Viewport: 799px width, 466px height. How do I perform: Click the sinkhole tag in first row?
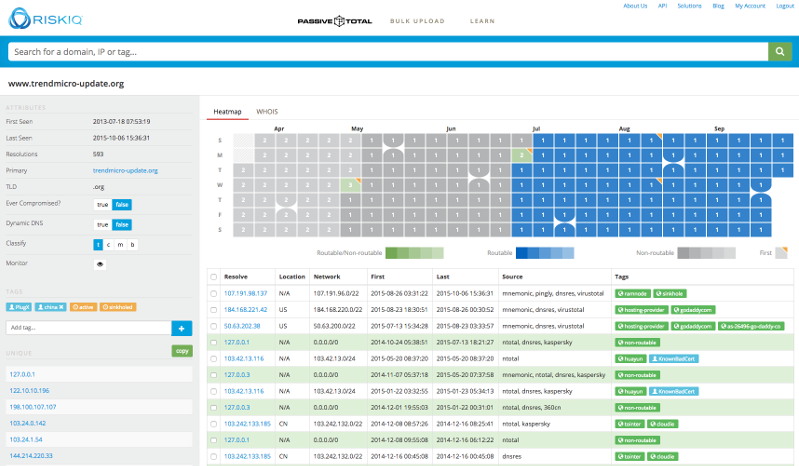[672, 295]
